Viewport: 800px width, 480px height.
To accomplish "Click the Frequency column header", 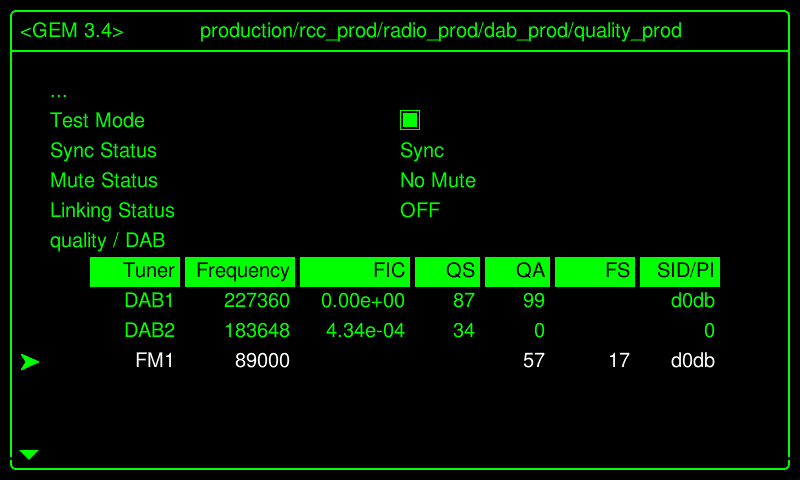I will point(240,271).
